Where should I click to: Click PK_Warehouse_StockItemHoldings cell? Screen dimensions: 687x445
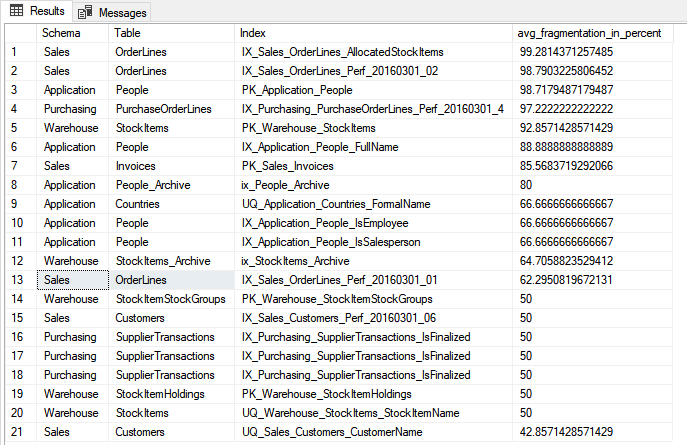(x=373, y=394)
